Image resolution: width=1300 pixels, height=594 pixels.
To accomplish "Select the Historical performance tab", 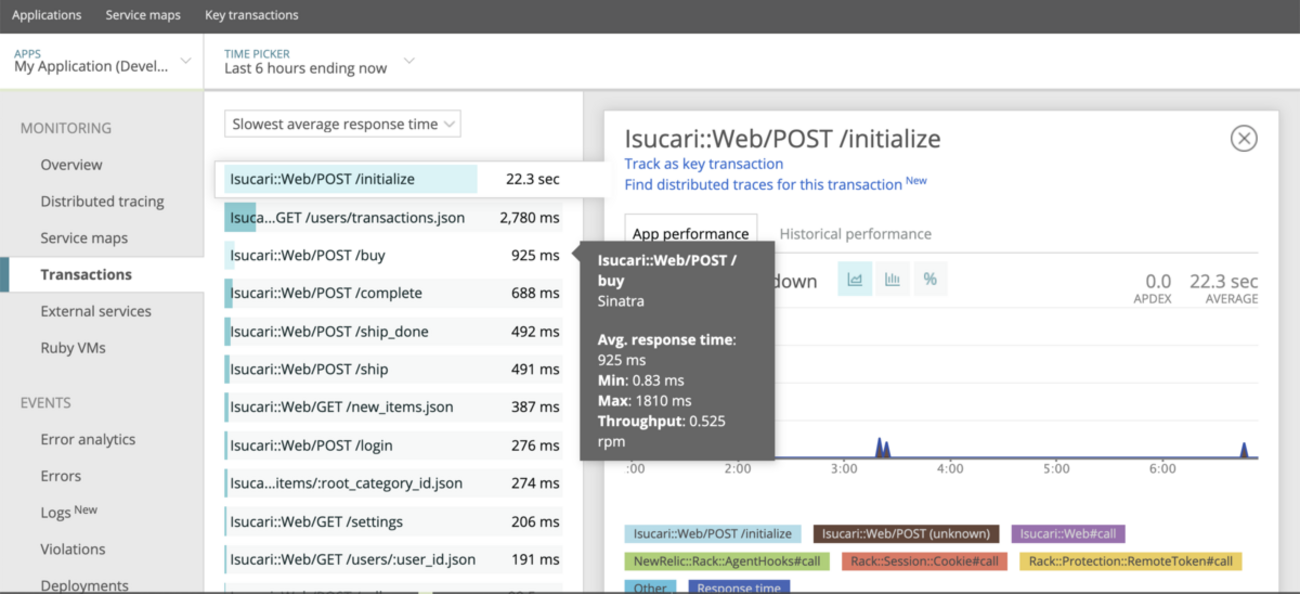I will (855, 233).
